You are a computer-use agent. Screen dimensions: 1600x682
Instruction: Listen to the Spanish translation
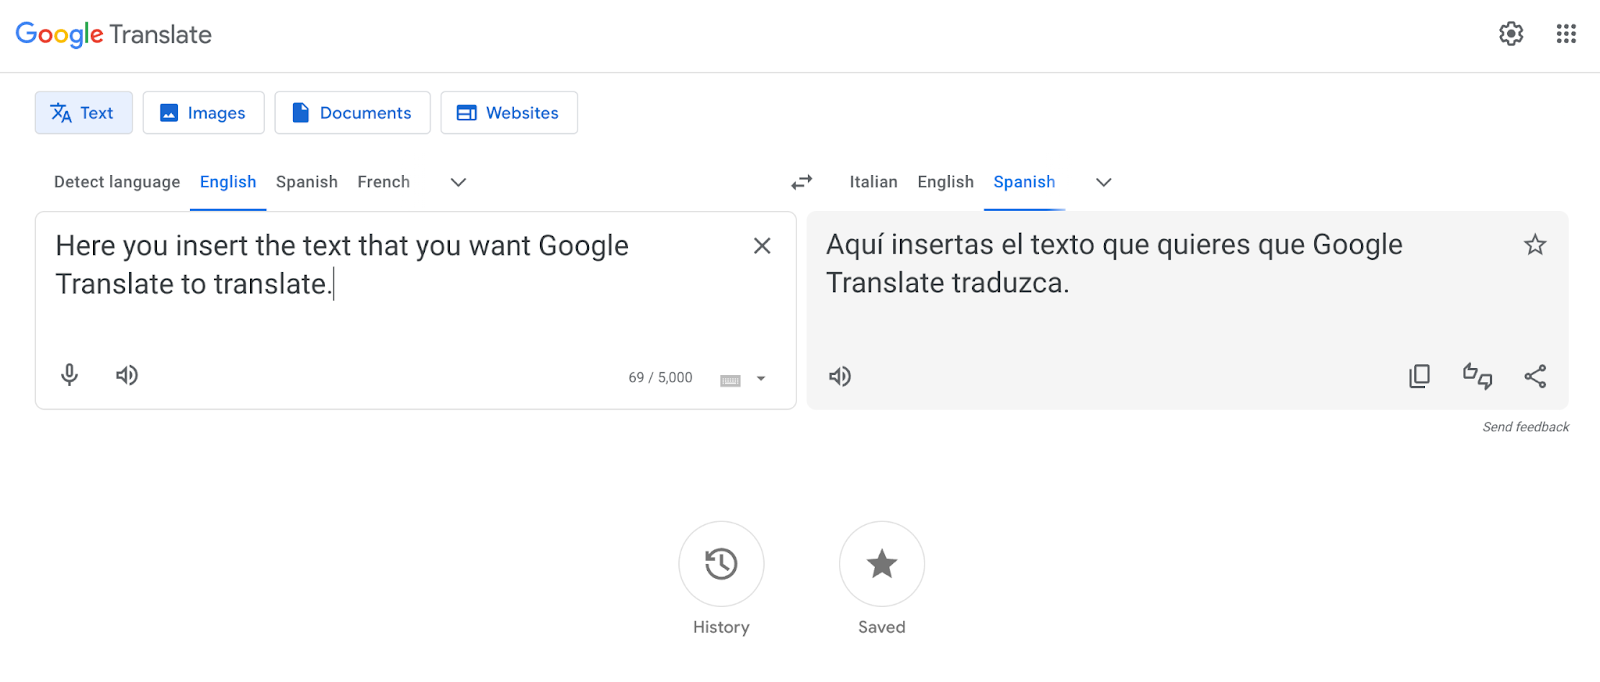[x=839, y=376]
